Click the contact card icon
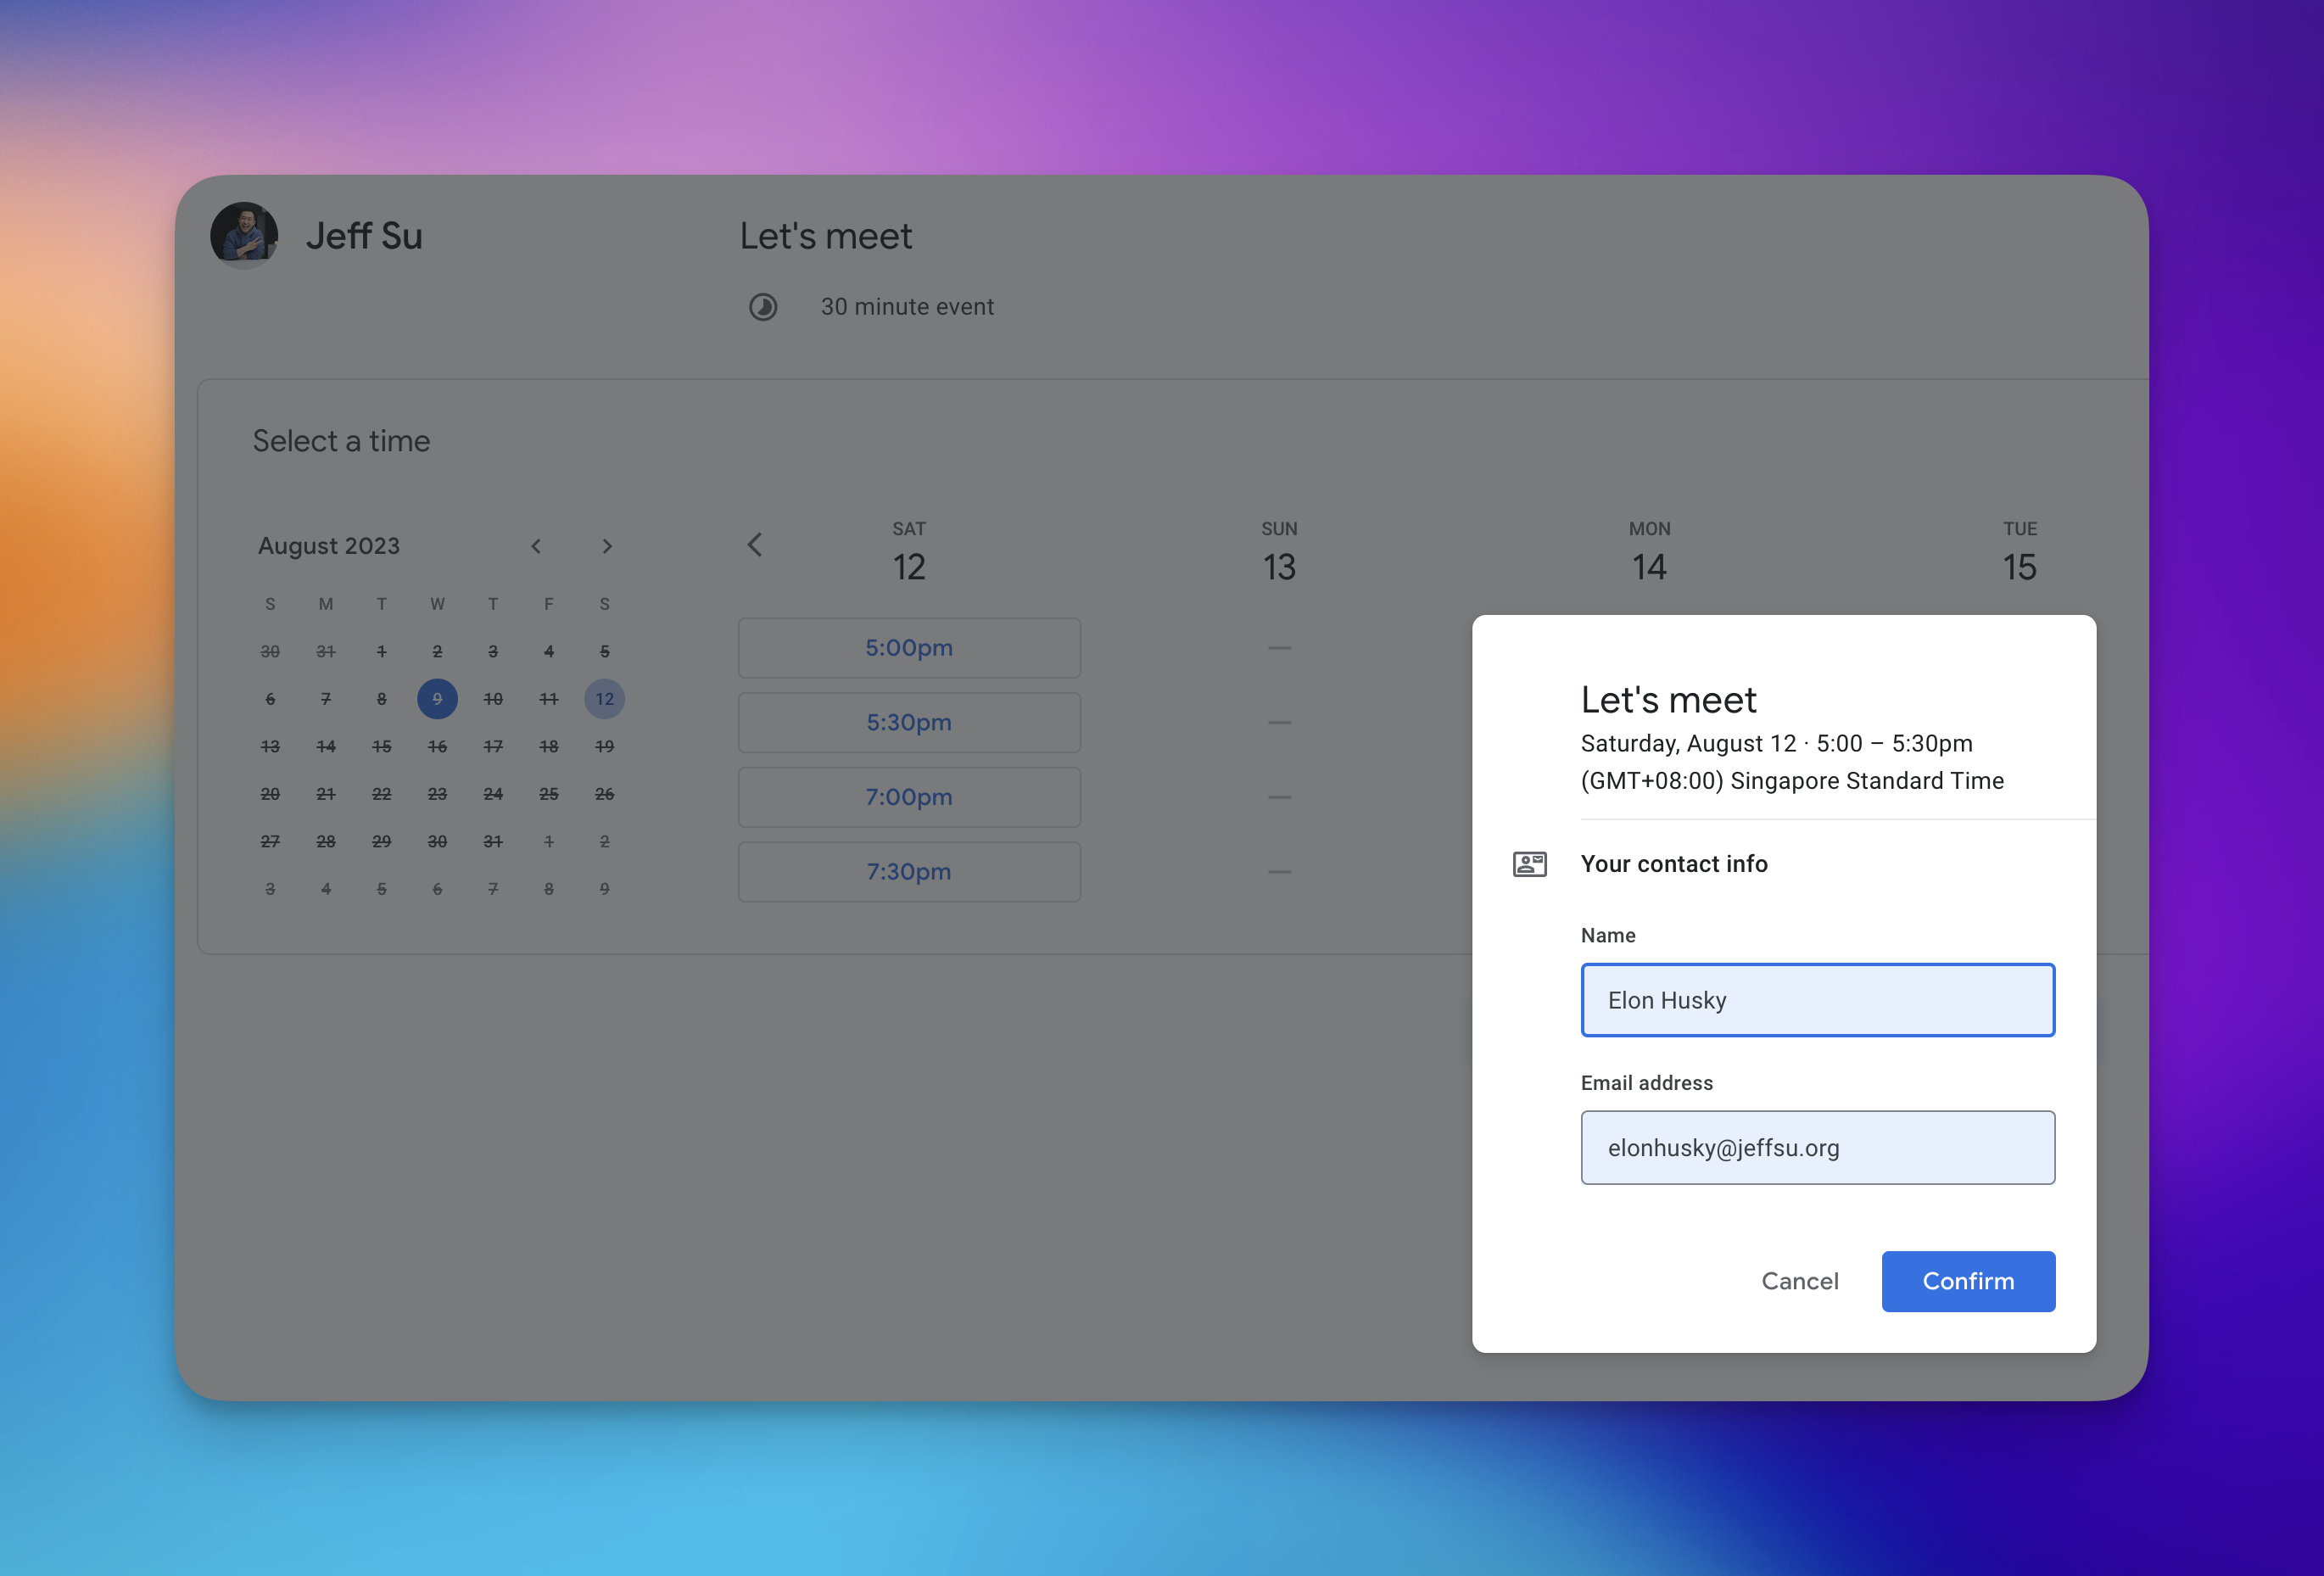2324x1576 pixels. (1530, 864)
